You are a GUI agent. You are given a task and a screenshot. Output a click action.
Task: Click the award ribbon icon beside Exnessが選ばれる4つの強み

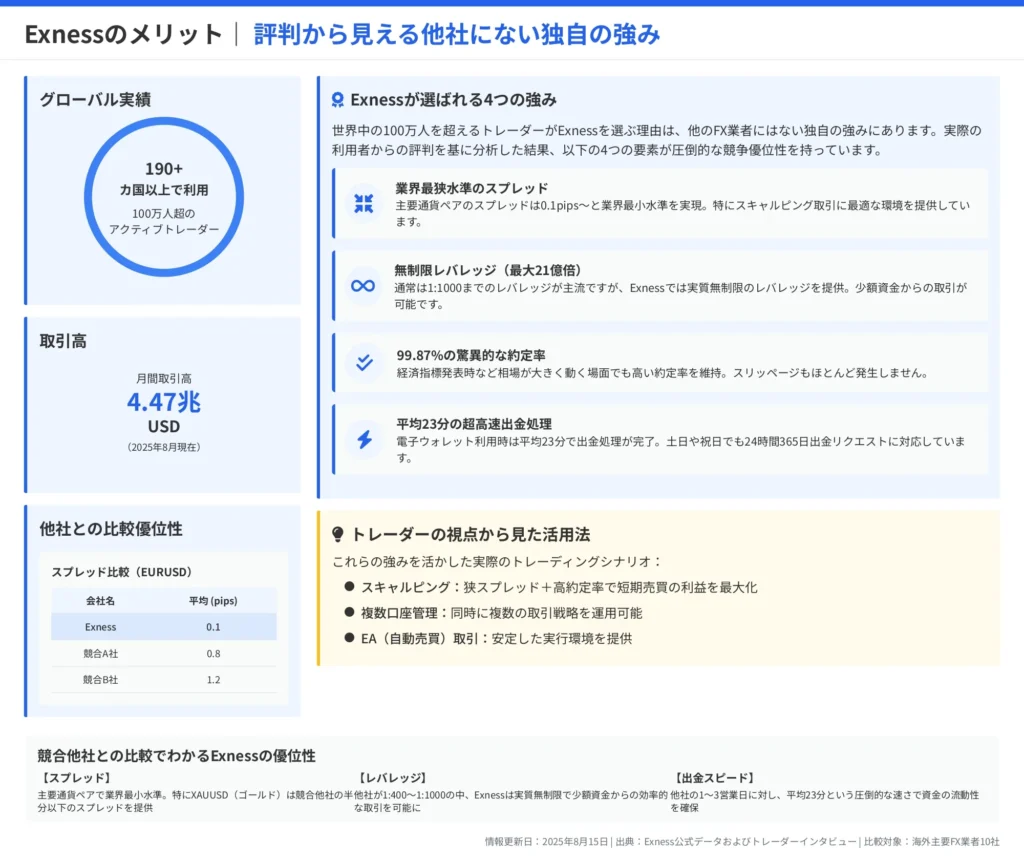tap(338, 99)
